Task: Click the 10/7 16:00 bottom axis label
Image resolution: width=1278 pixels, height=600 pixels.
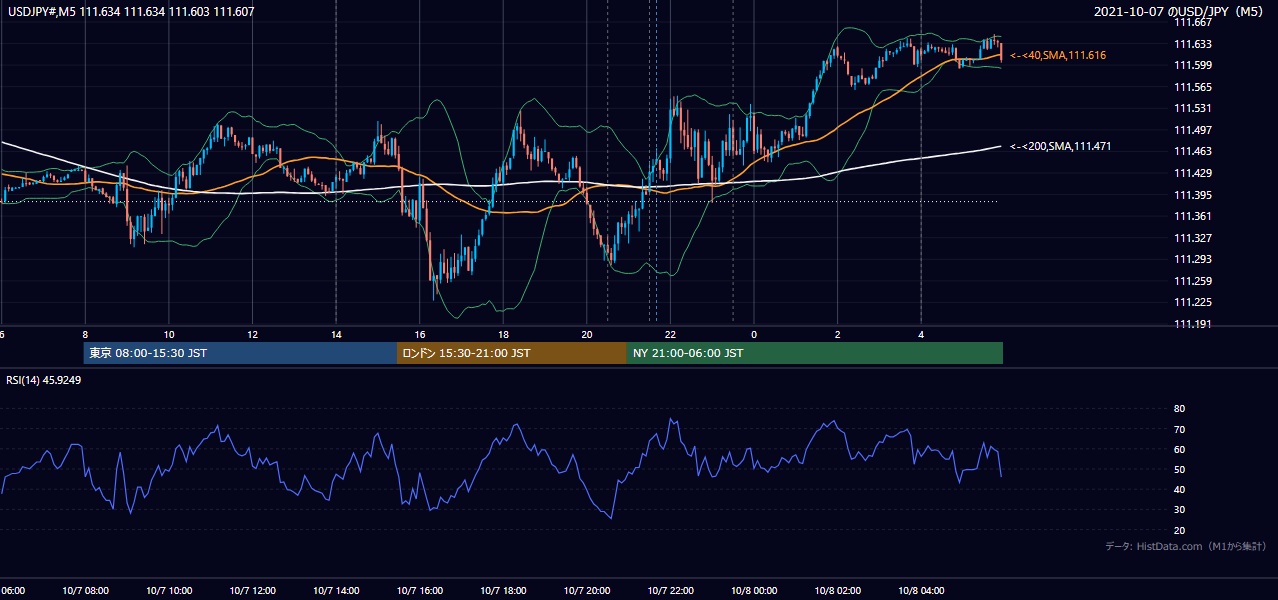Action: pos(420,591)
